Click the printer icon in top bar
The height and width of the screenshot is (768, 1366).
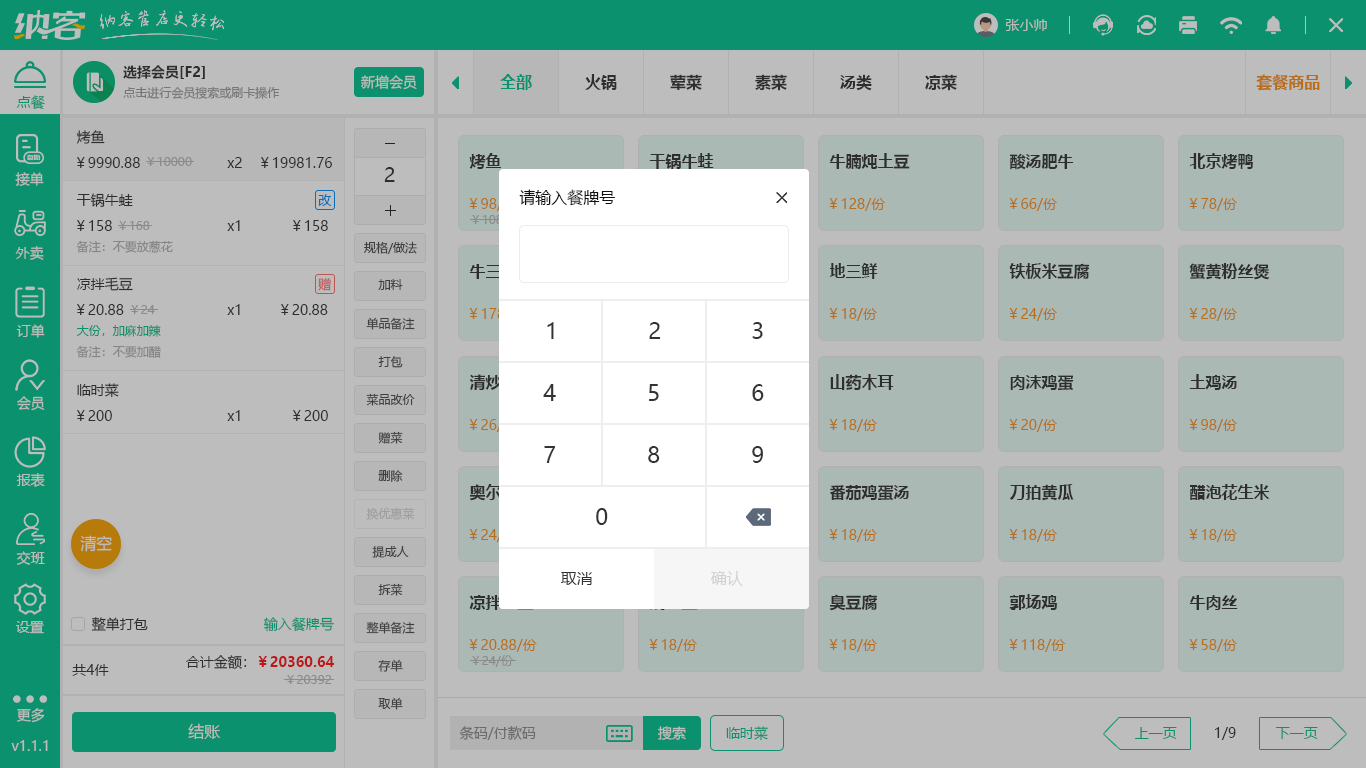pyautogui.click(x=1188, y=25)
